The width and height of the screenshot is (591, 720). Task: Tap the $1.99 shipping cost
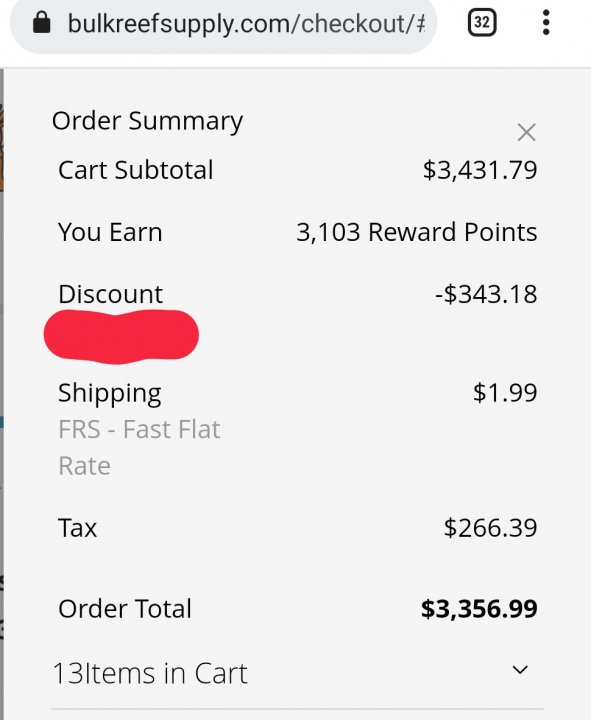(505, 393)
